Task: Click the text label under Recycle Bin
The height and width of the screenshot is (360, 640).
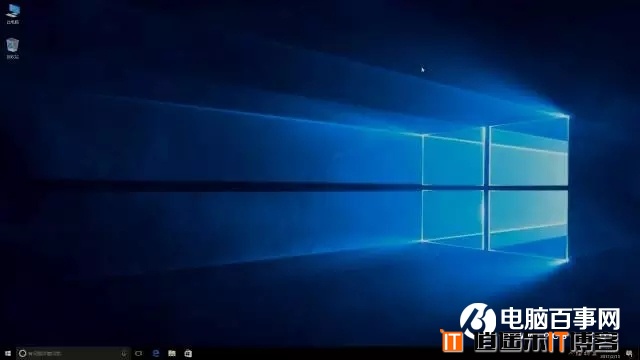Action: click(13, 57)
